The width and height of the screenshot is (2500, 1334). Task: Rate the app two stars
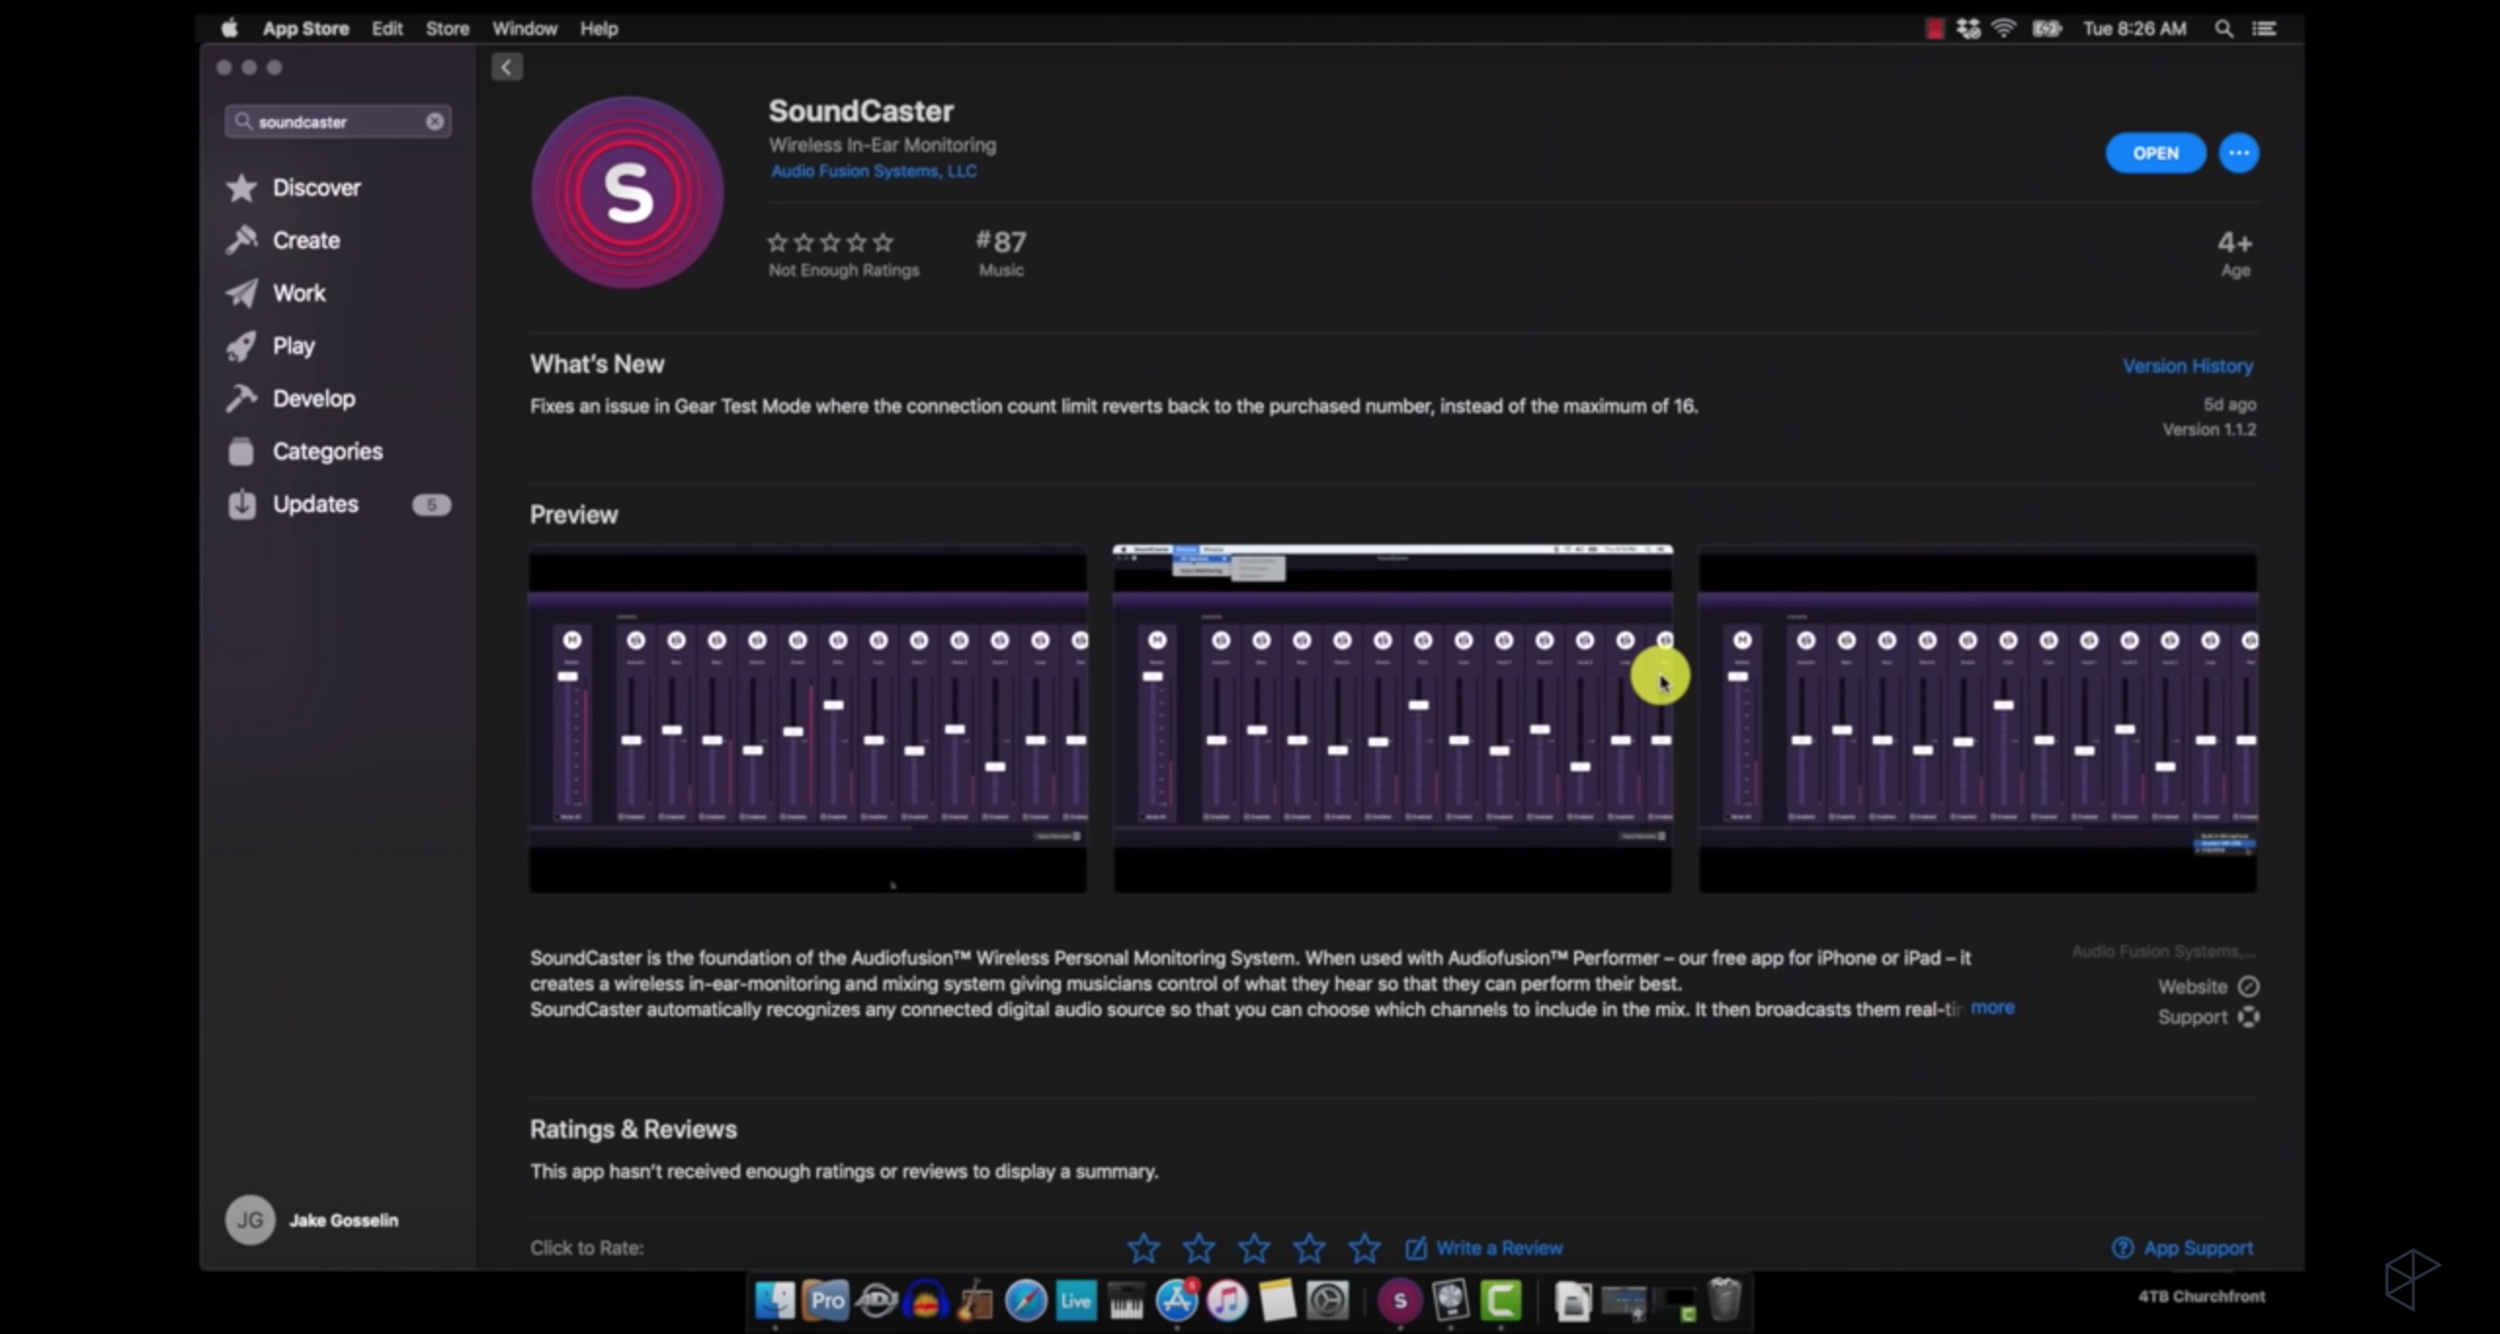click(x=1198, y=1248)
